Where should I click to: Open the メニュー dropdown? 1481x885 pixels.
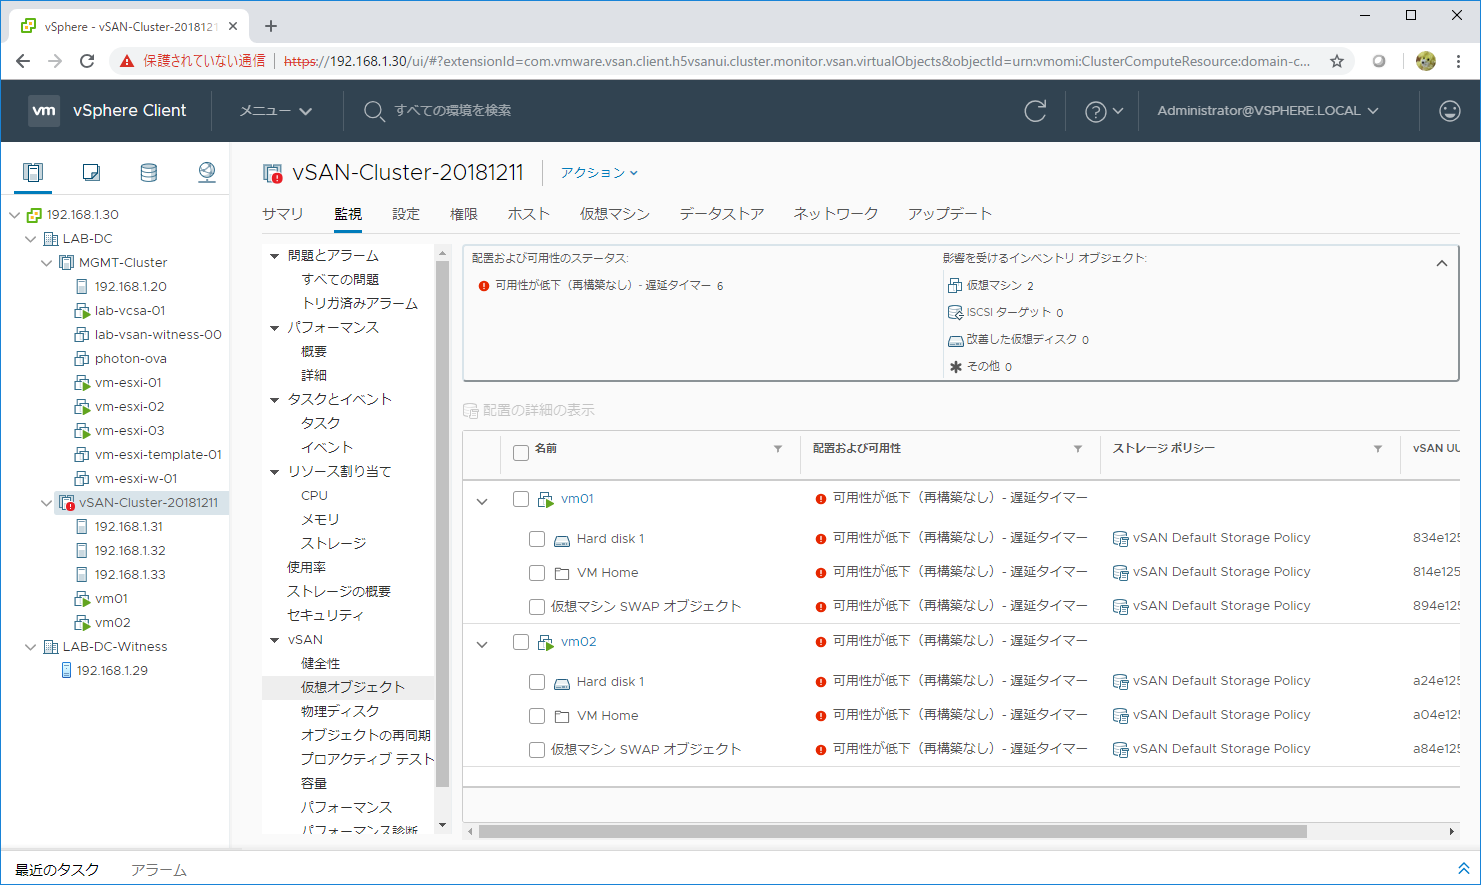(276, 111)
